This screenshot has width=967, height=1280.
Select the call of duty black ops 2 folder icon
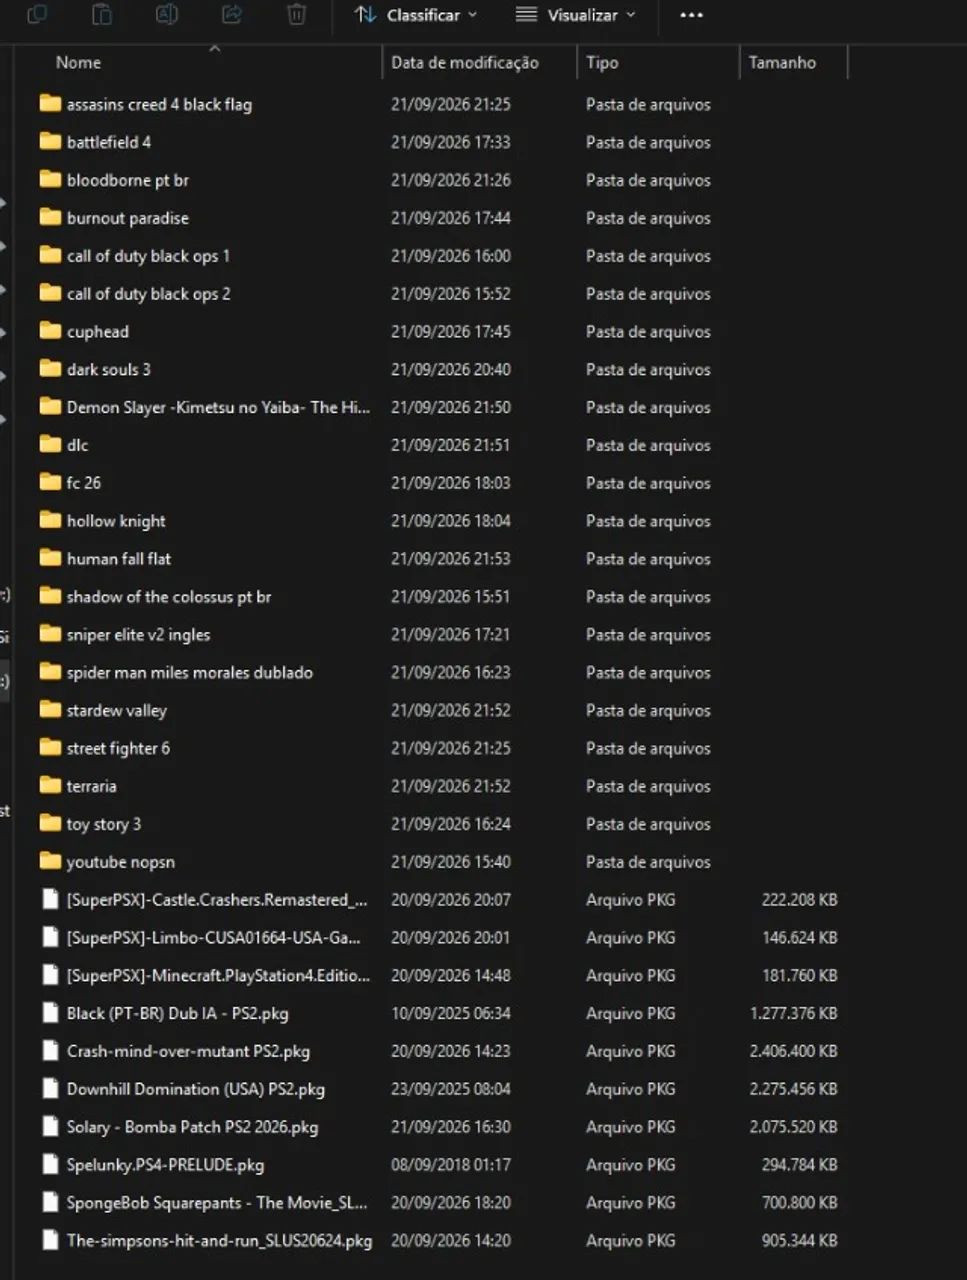click(x=50, y=293)
